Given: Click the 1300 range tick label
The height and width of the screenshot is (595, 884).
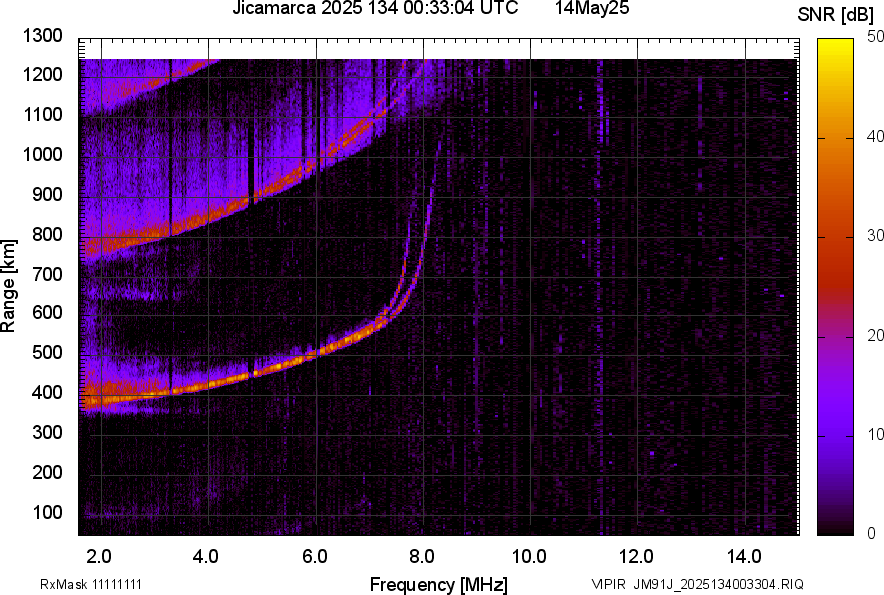Looking at the screenshot, I should (42, 36).
